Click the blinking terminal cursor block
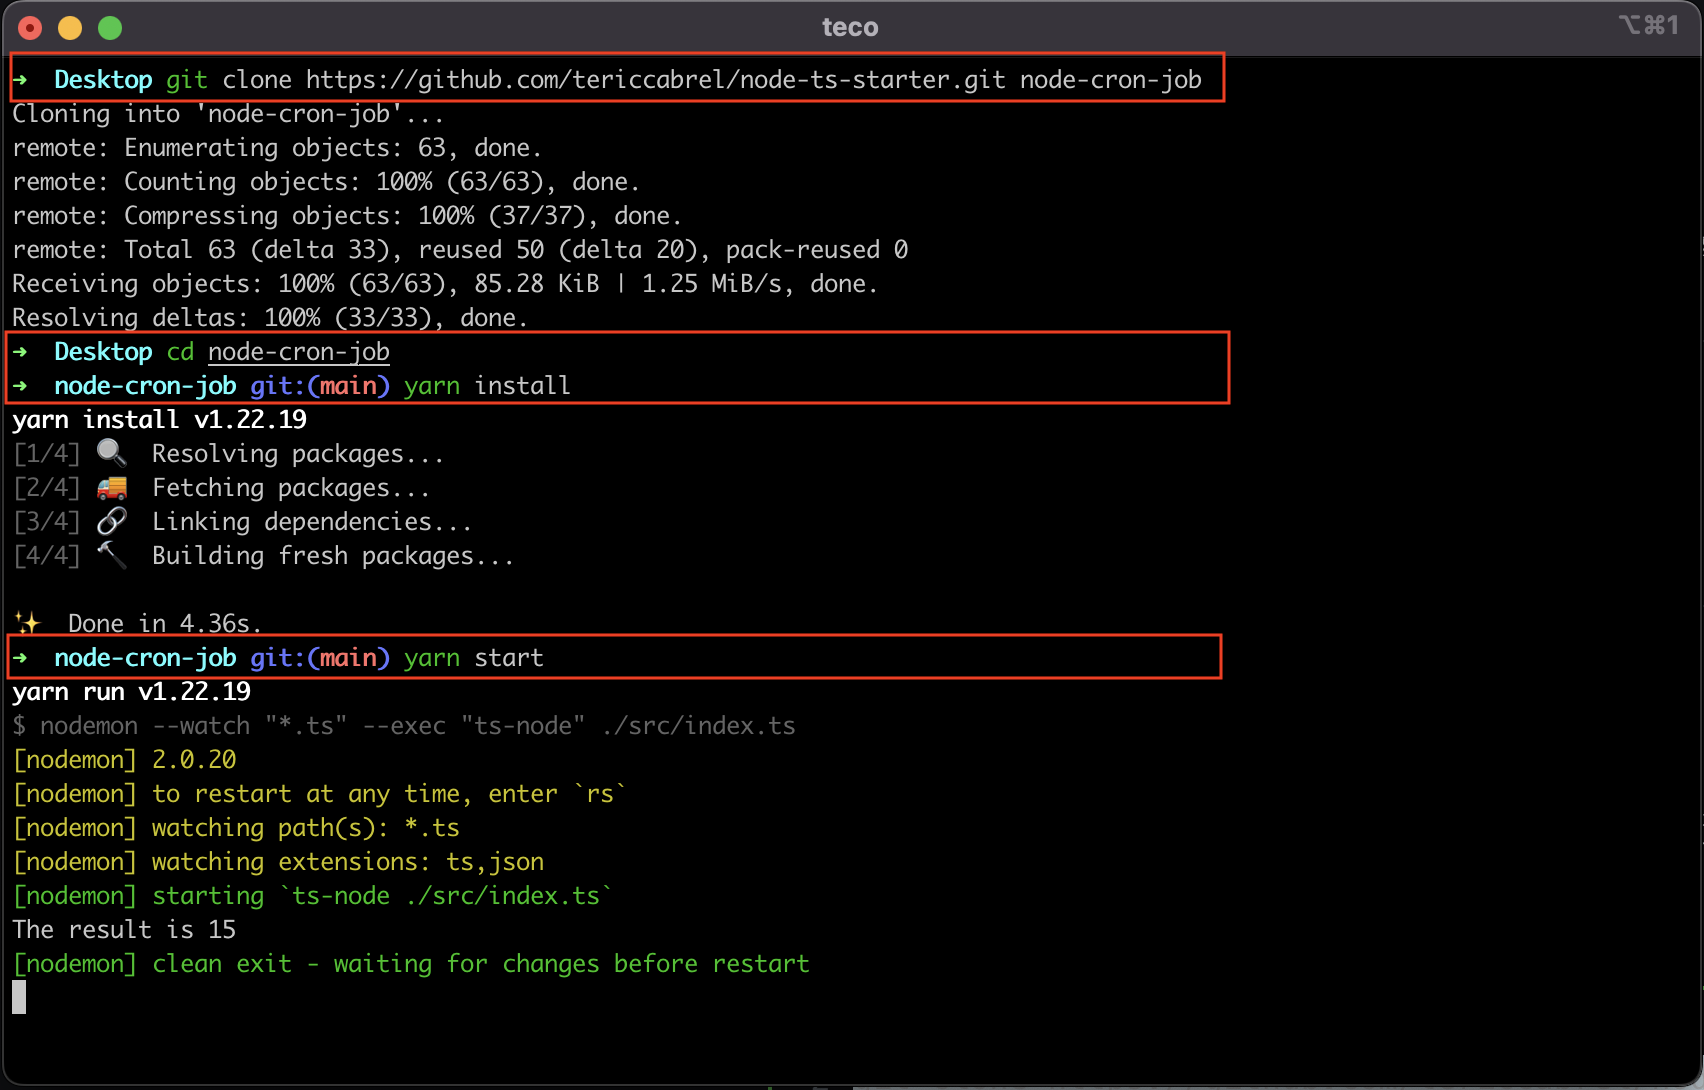1704x1090 pixels. click(x=18, y=997)
